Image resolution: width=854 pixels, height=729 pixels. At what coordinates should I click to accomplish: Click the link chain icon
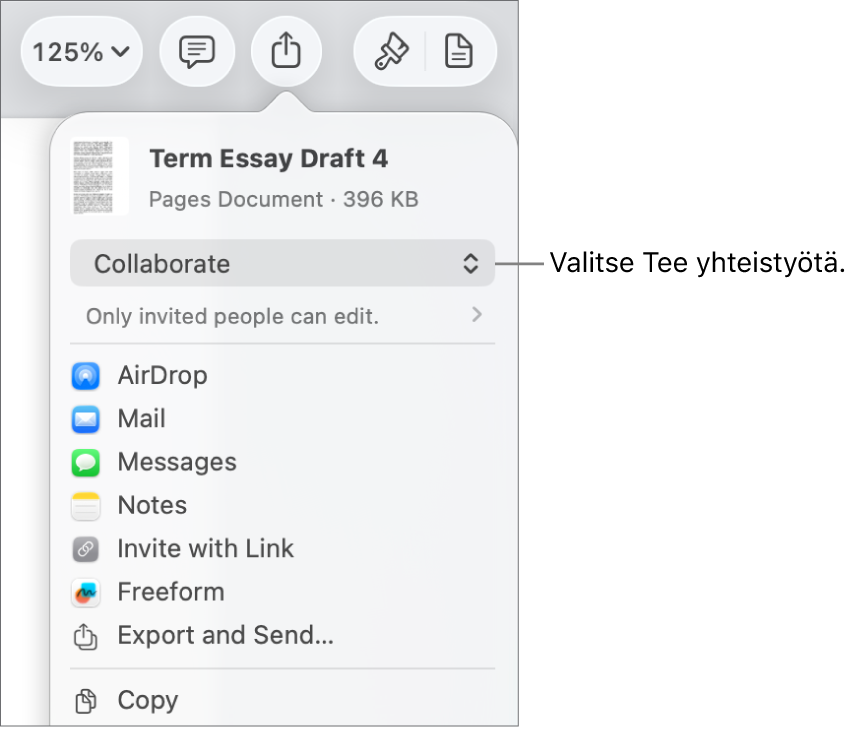(x=86, y=549)
